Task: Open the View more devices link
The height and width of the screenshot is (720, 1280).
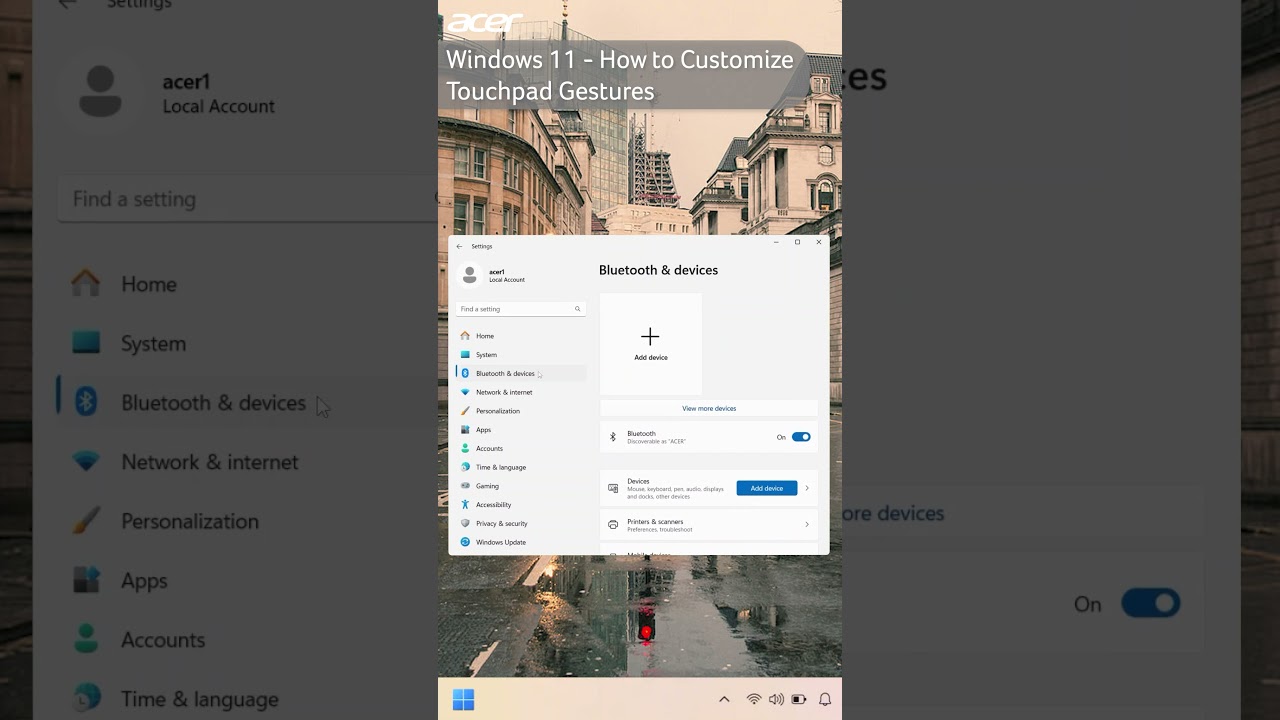Action: [709, 408]
